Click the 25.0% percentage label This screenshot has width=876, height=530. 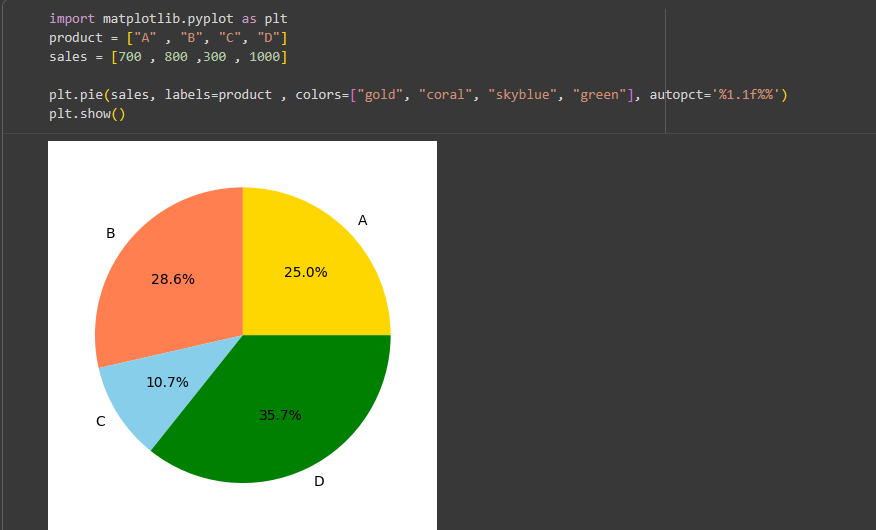point(306,273)
